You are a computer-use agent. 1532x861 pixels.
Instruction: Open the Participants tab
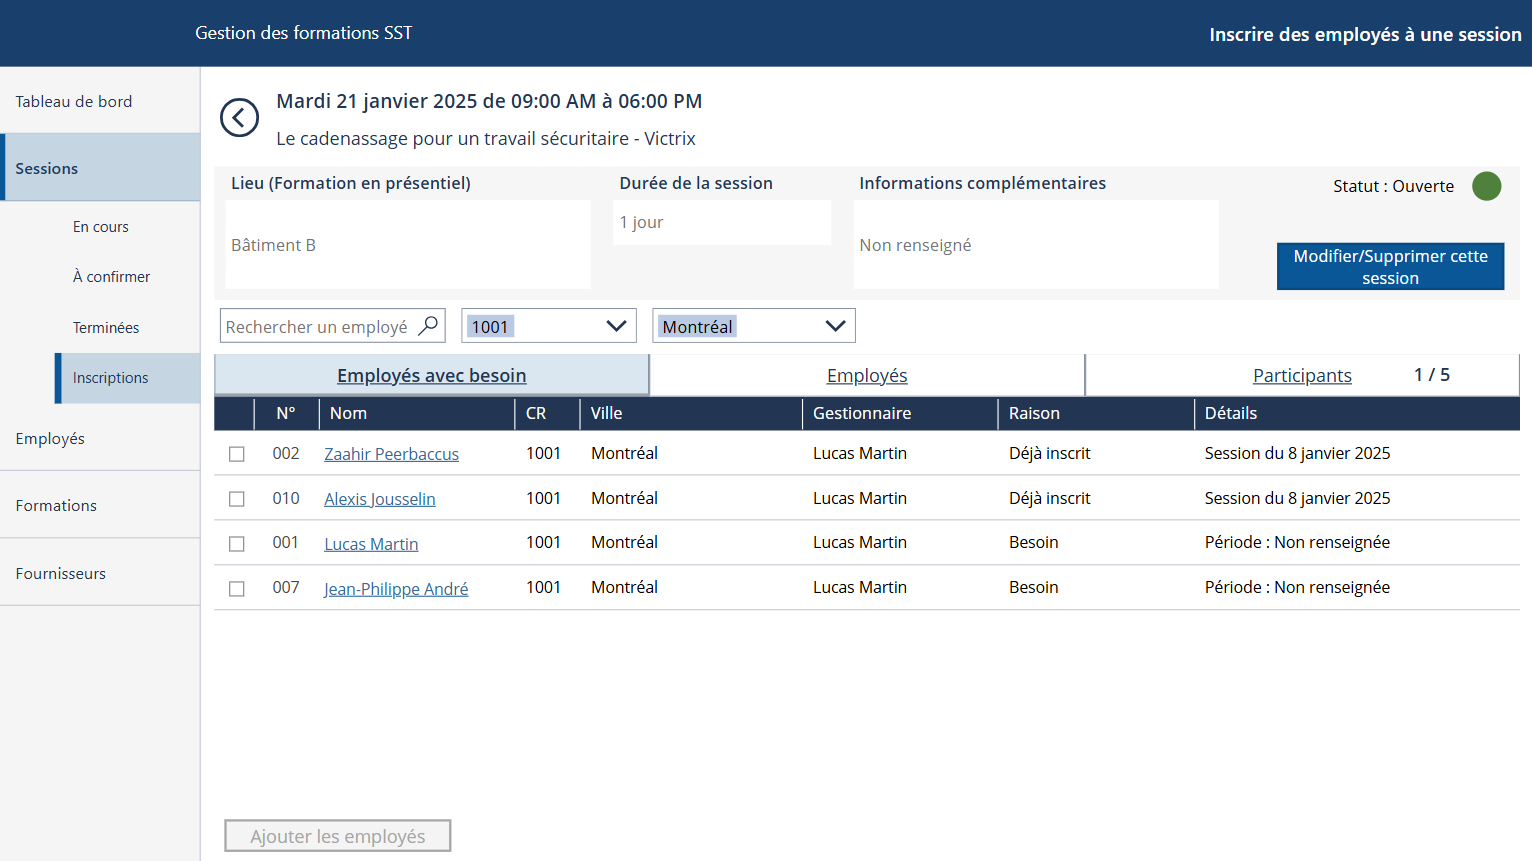(x=1302, y=376)
